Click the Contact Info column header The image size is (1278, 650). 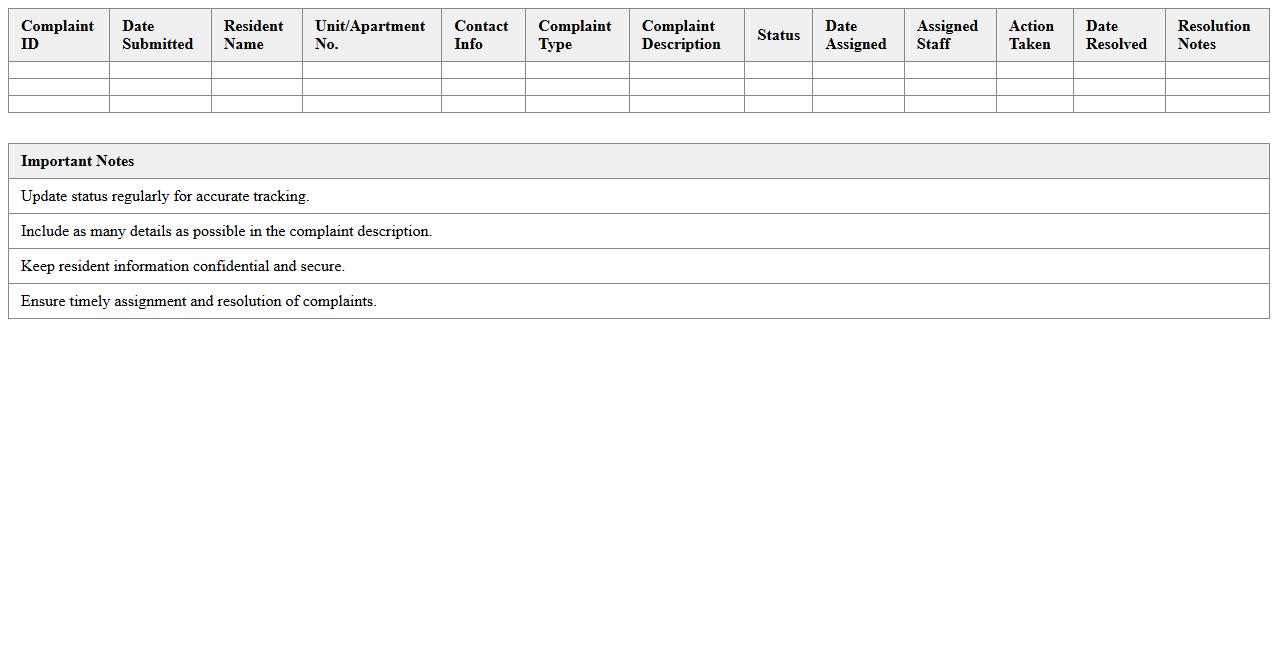482,35
